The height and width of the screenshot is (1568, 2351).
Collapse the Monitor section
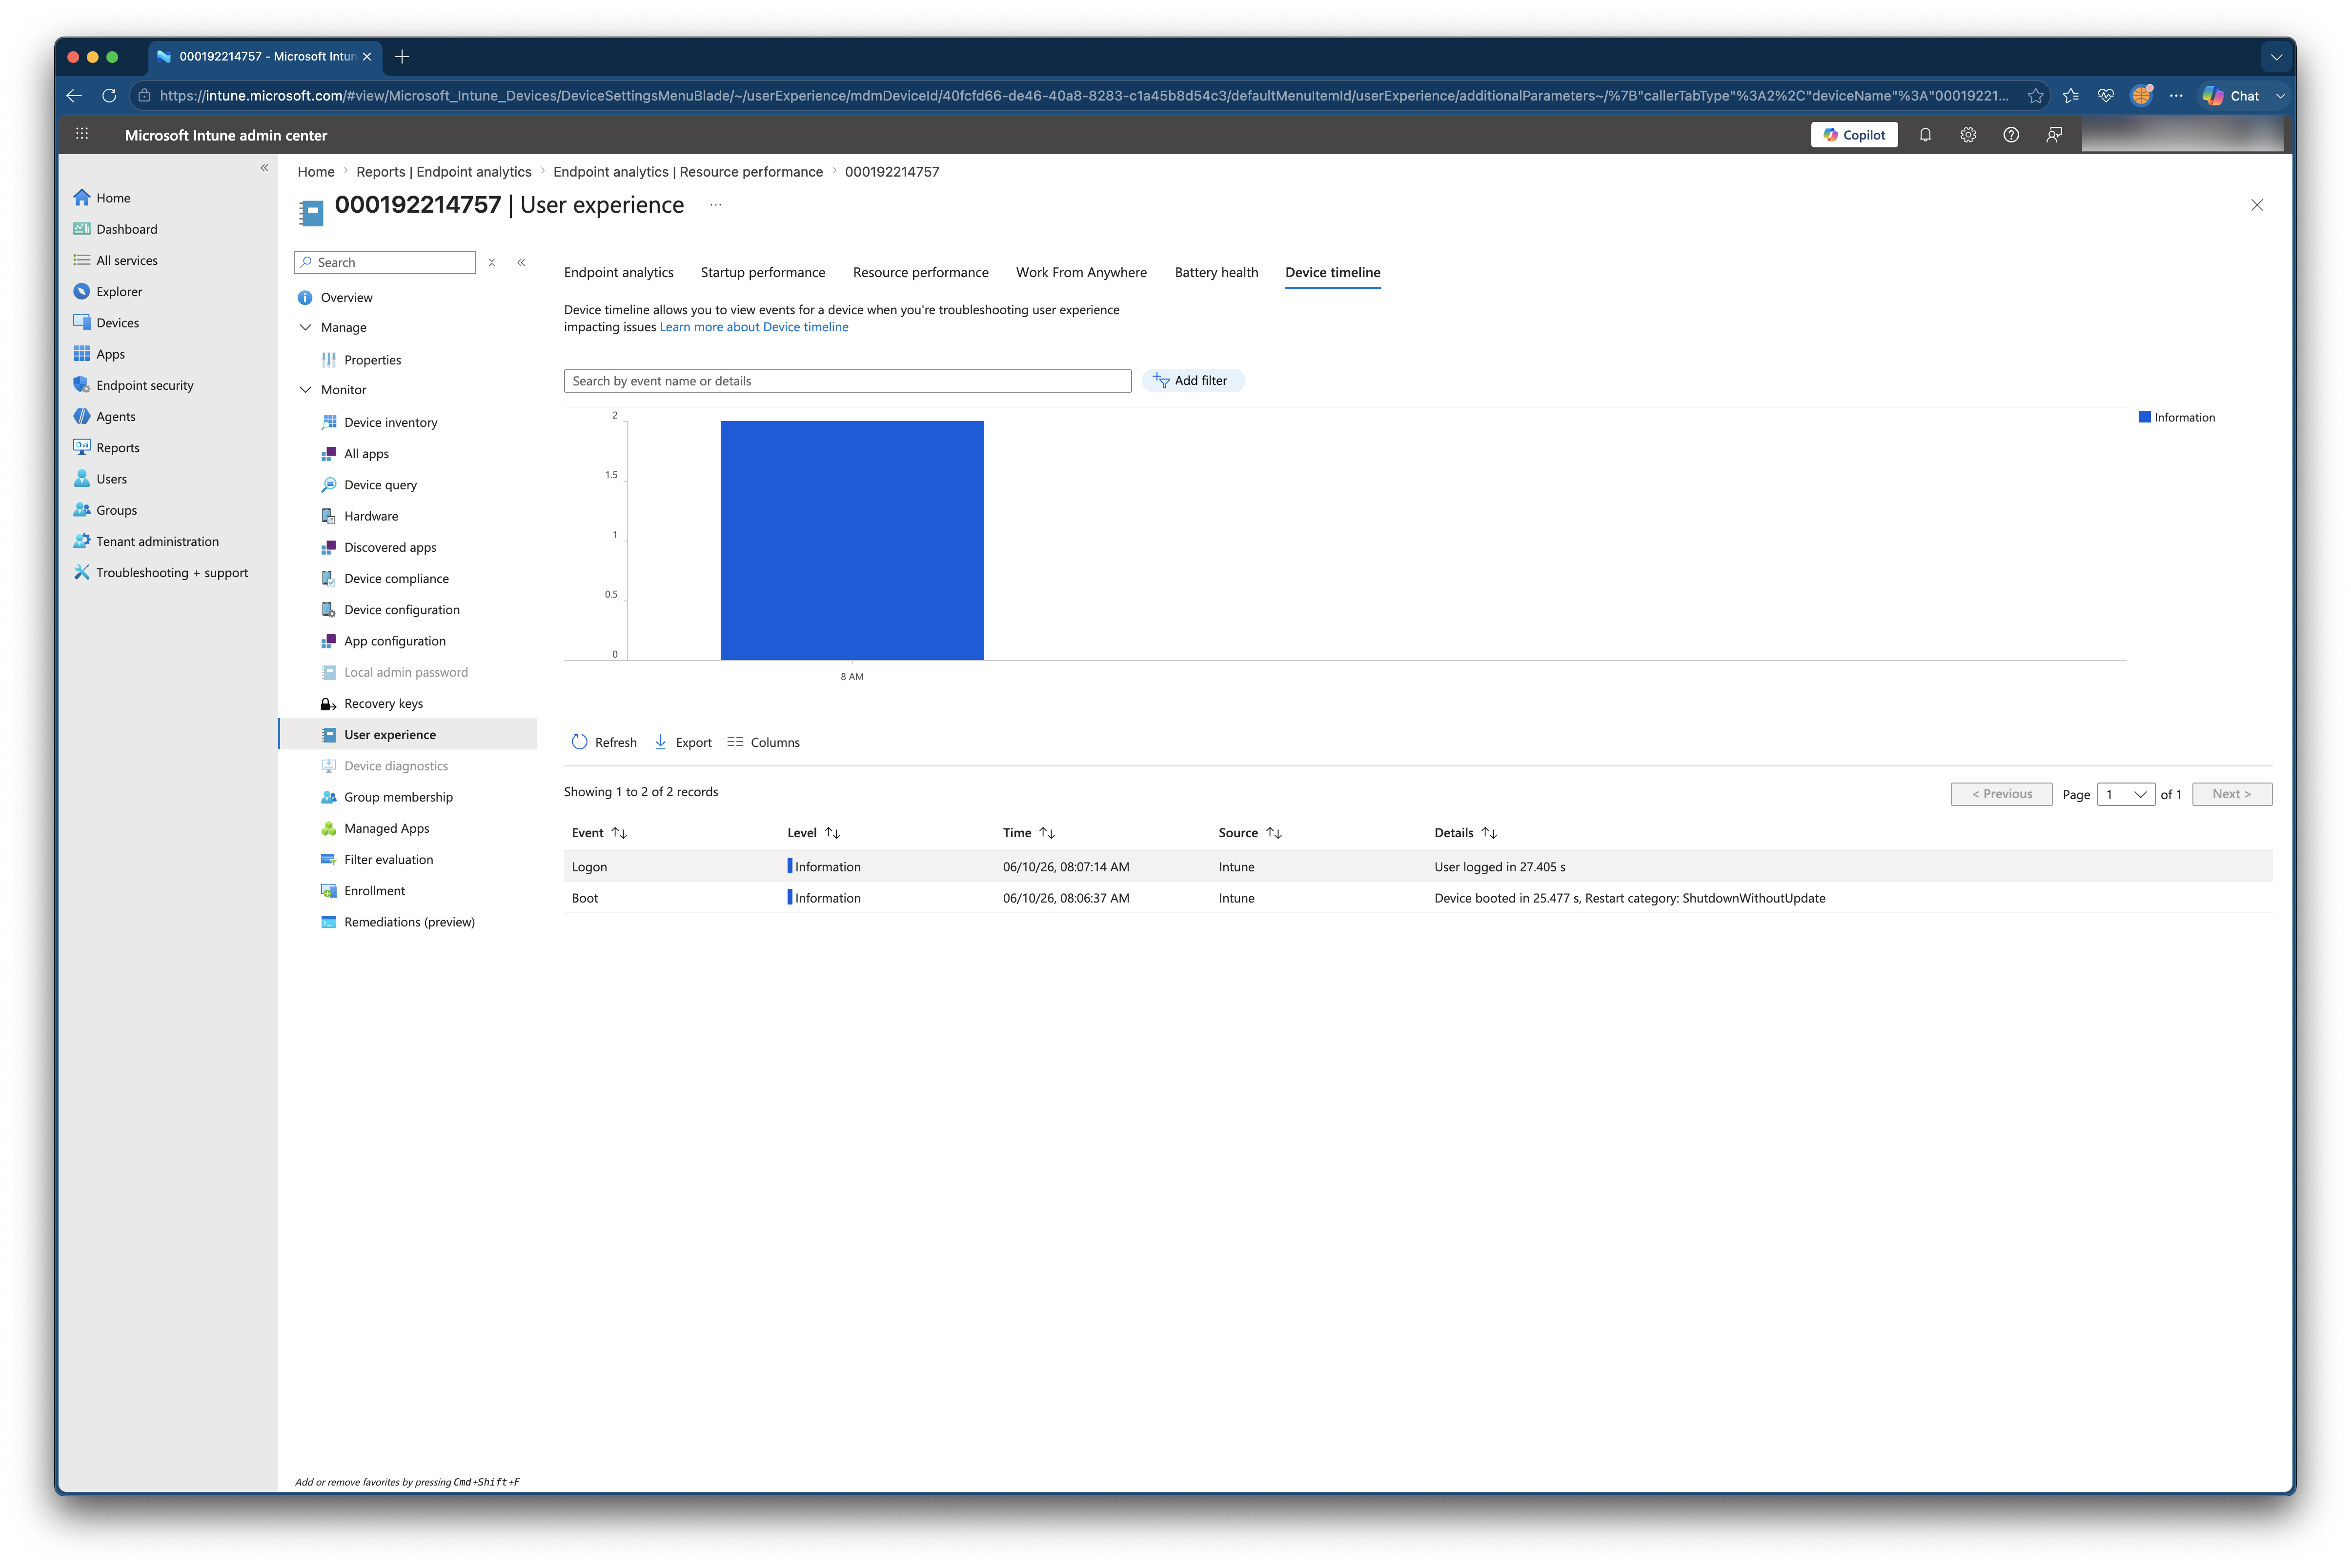click(306, 390)
